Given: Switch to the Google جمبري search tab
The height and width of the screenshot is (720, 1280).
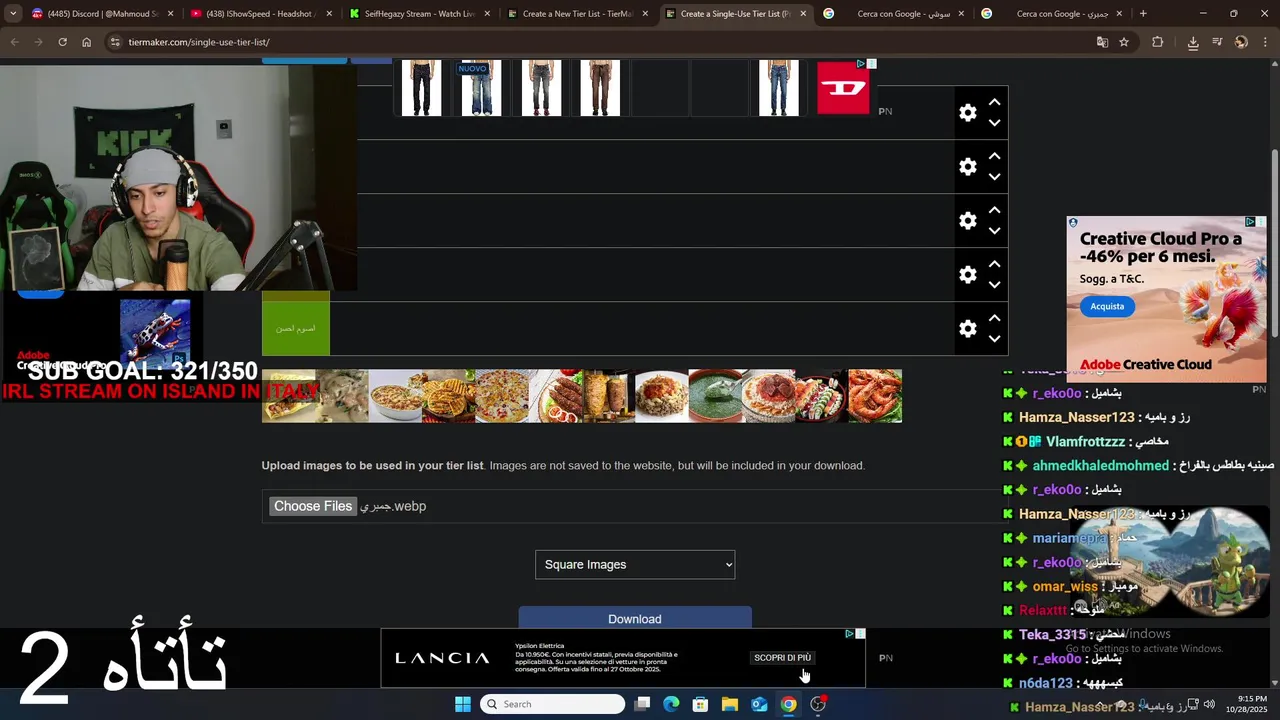Looking at the screenshot, I should [1053, 14].
